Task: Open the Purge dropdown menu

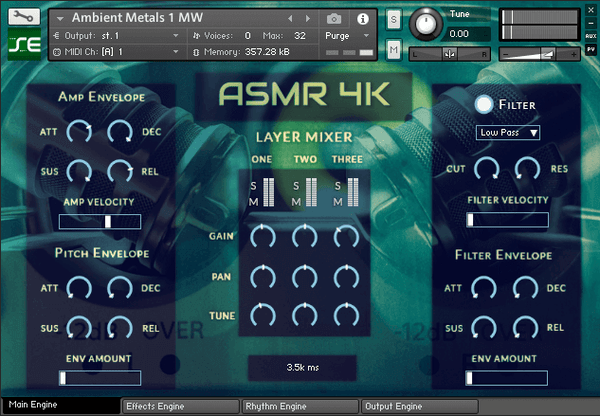Action: coord(346,35)
